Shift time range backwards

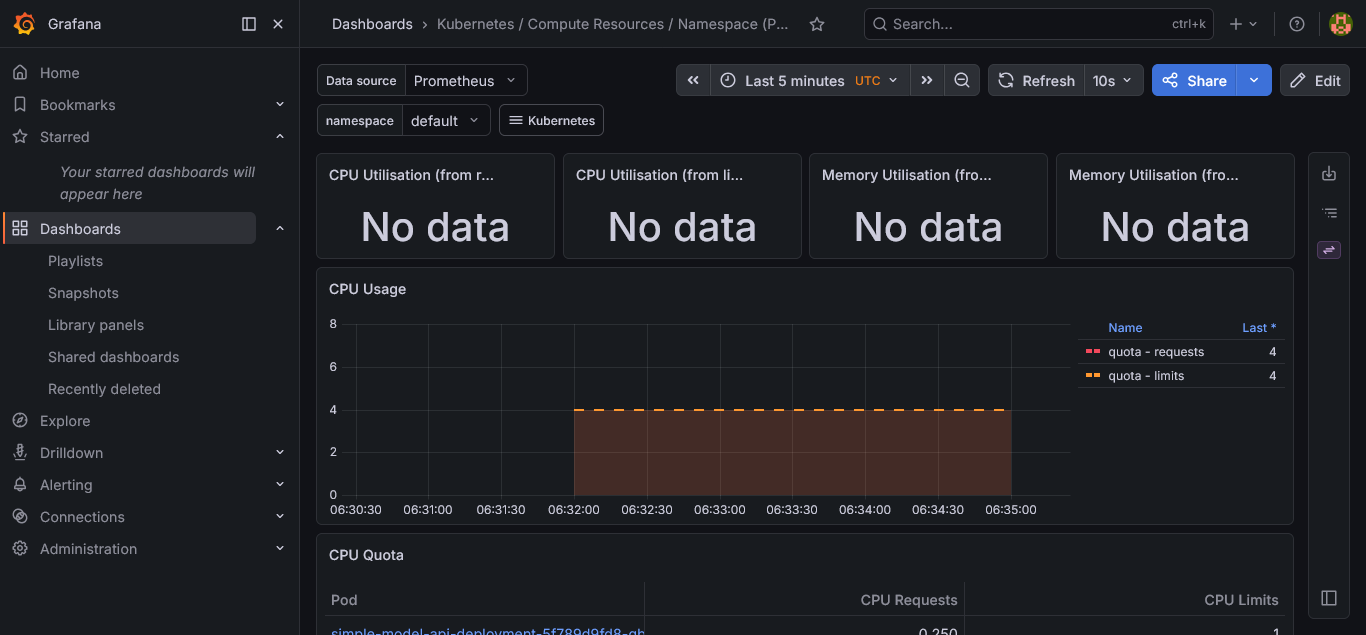[693, 81]
